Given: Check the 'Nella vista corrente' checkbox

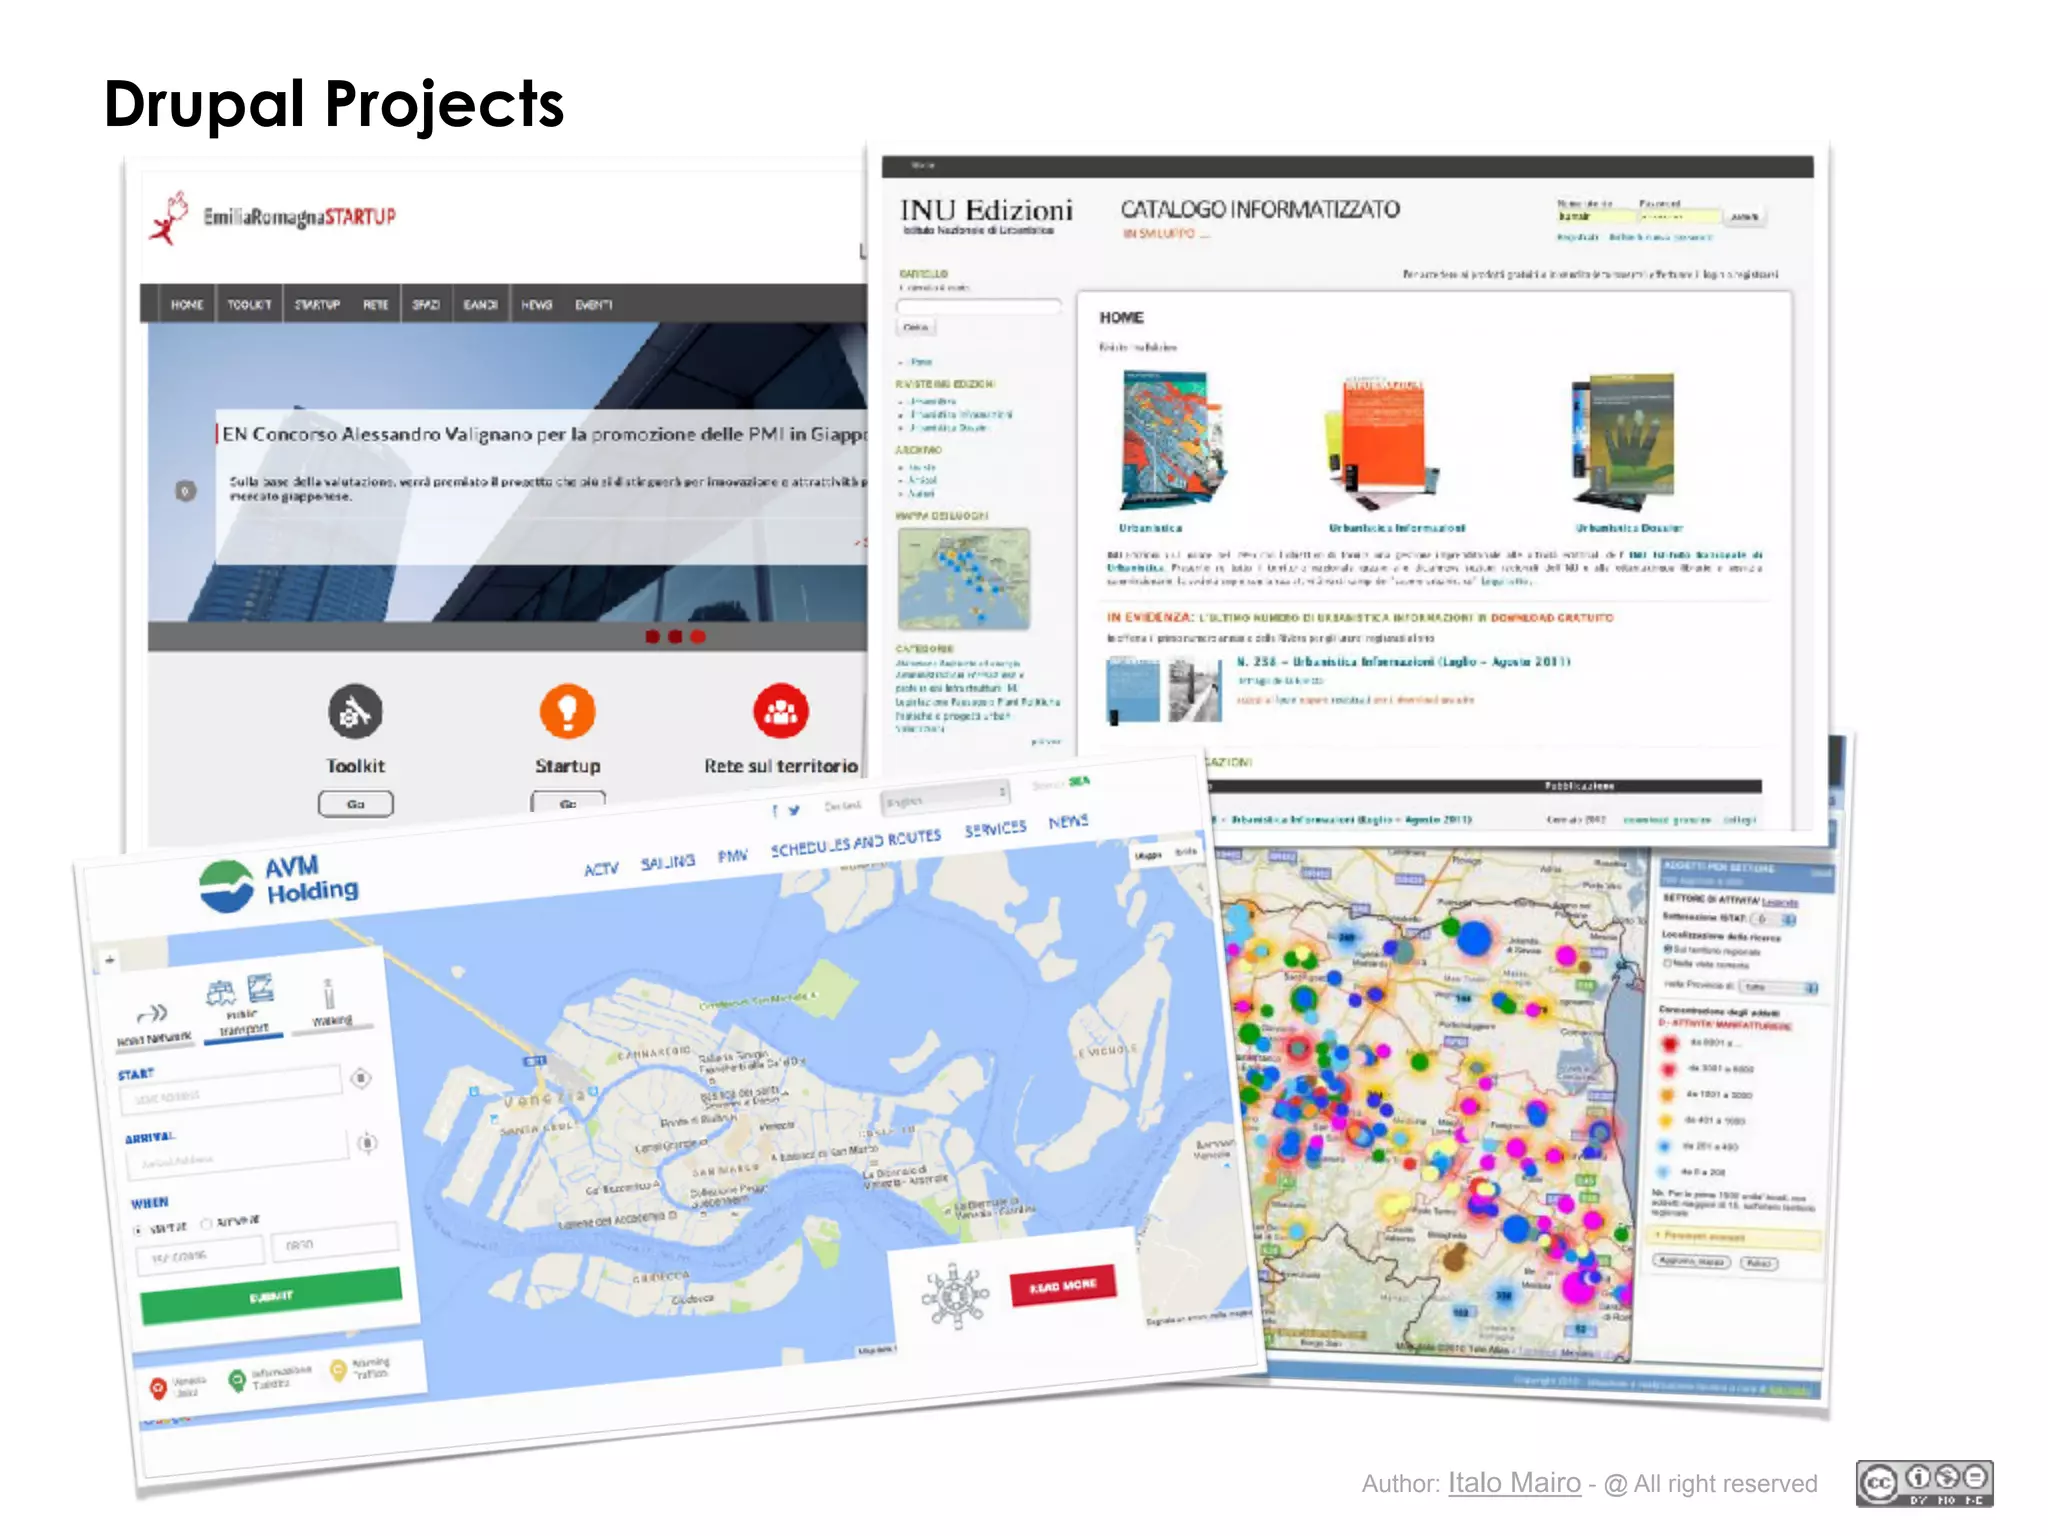Looking at the screenshot, I should coord(1667,963).
